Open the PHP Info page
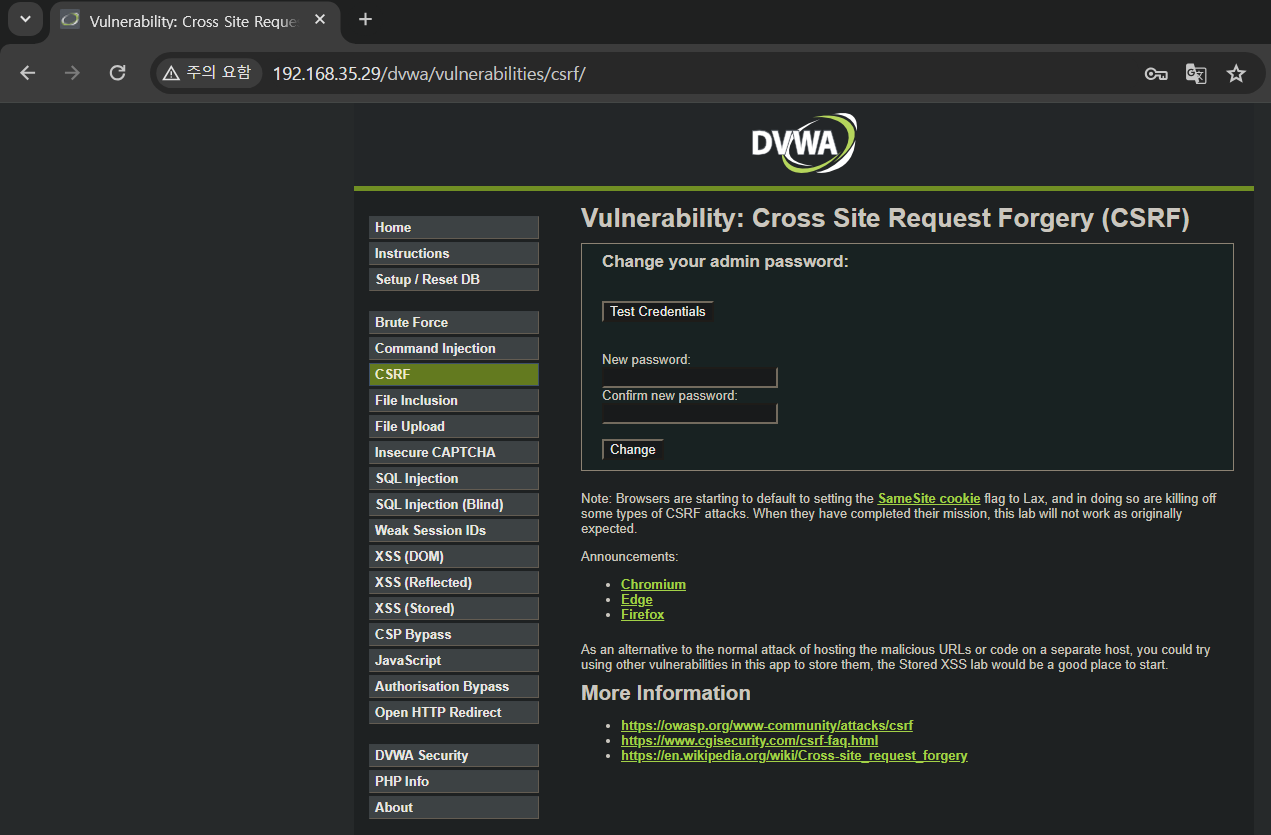Viewport: 1271px width, 835px height. [x=453, y=782]
